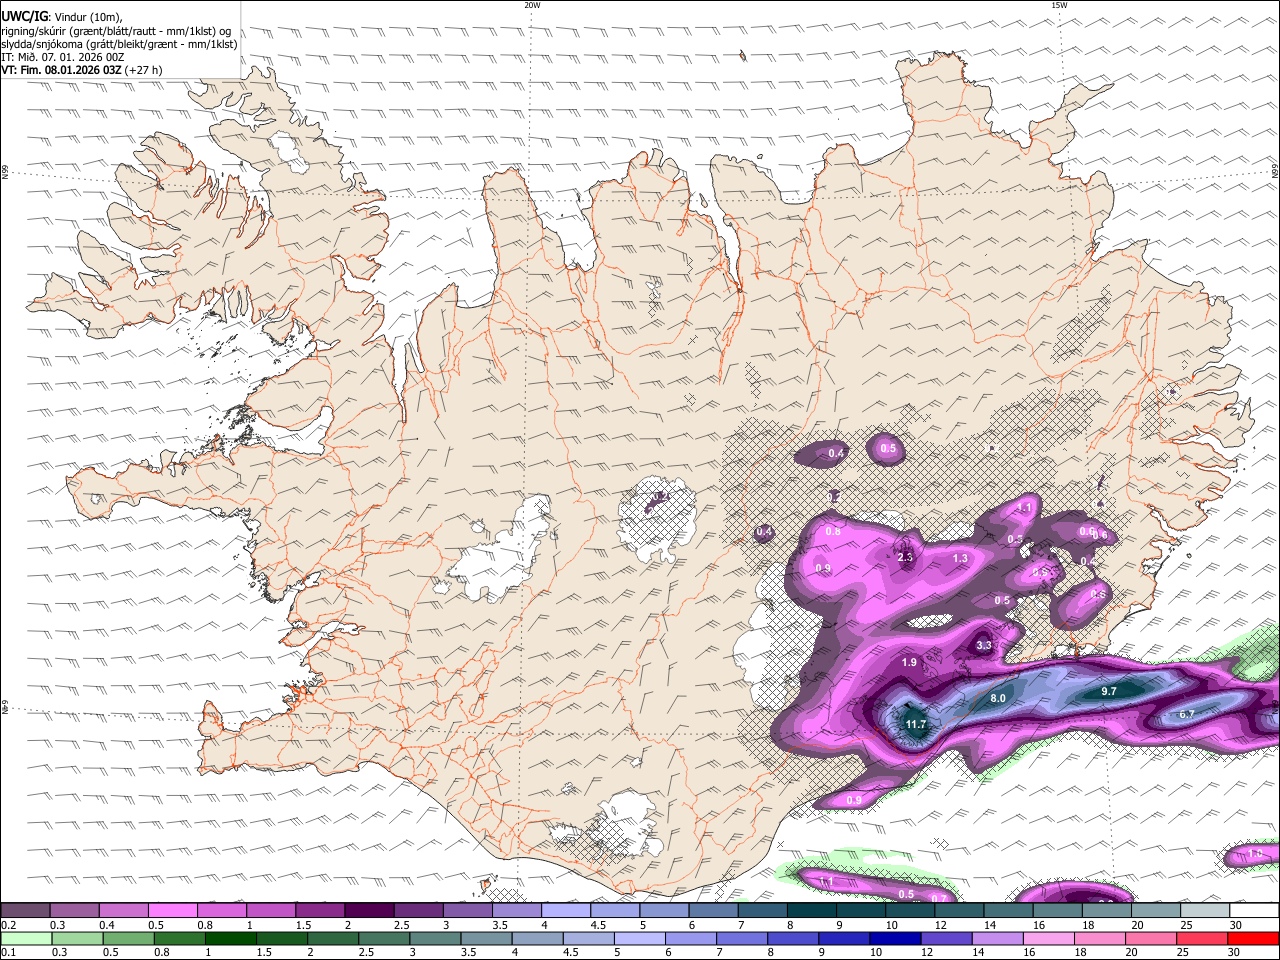Click the 15W longitude label

coord(1059,5)
